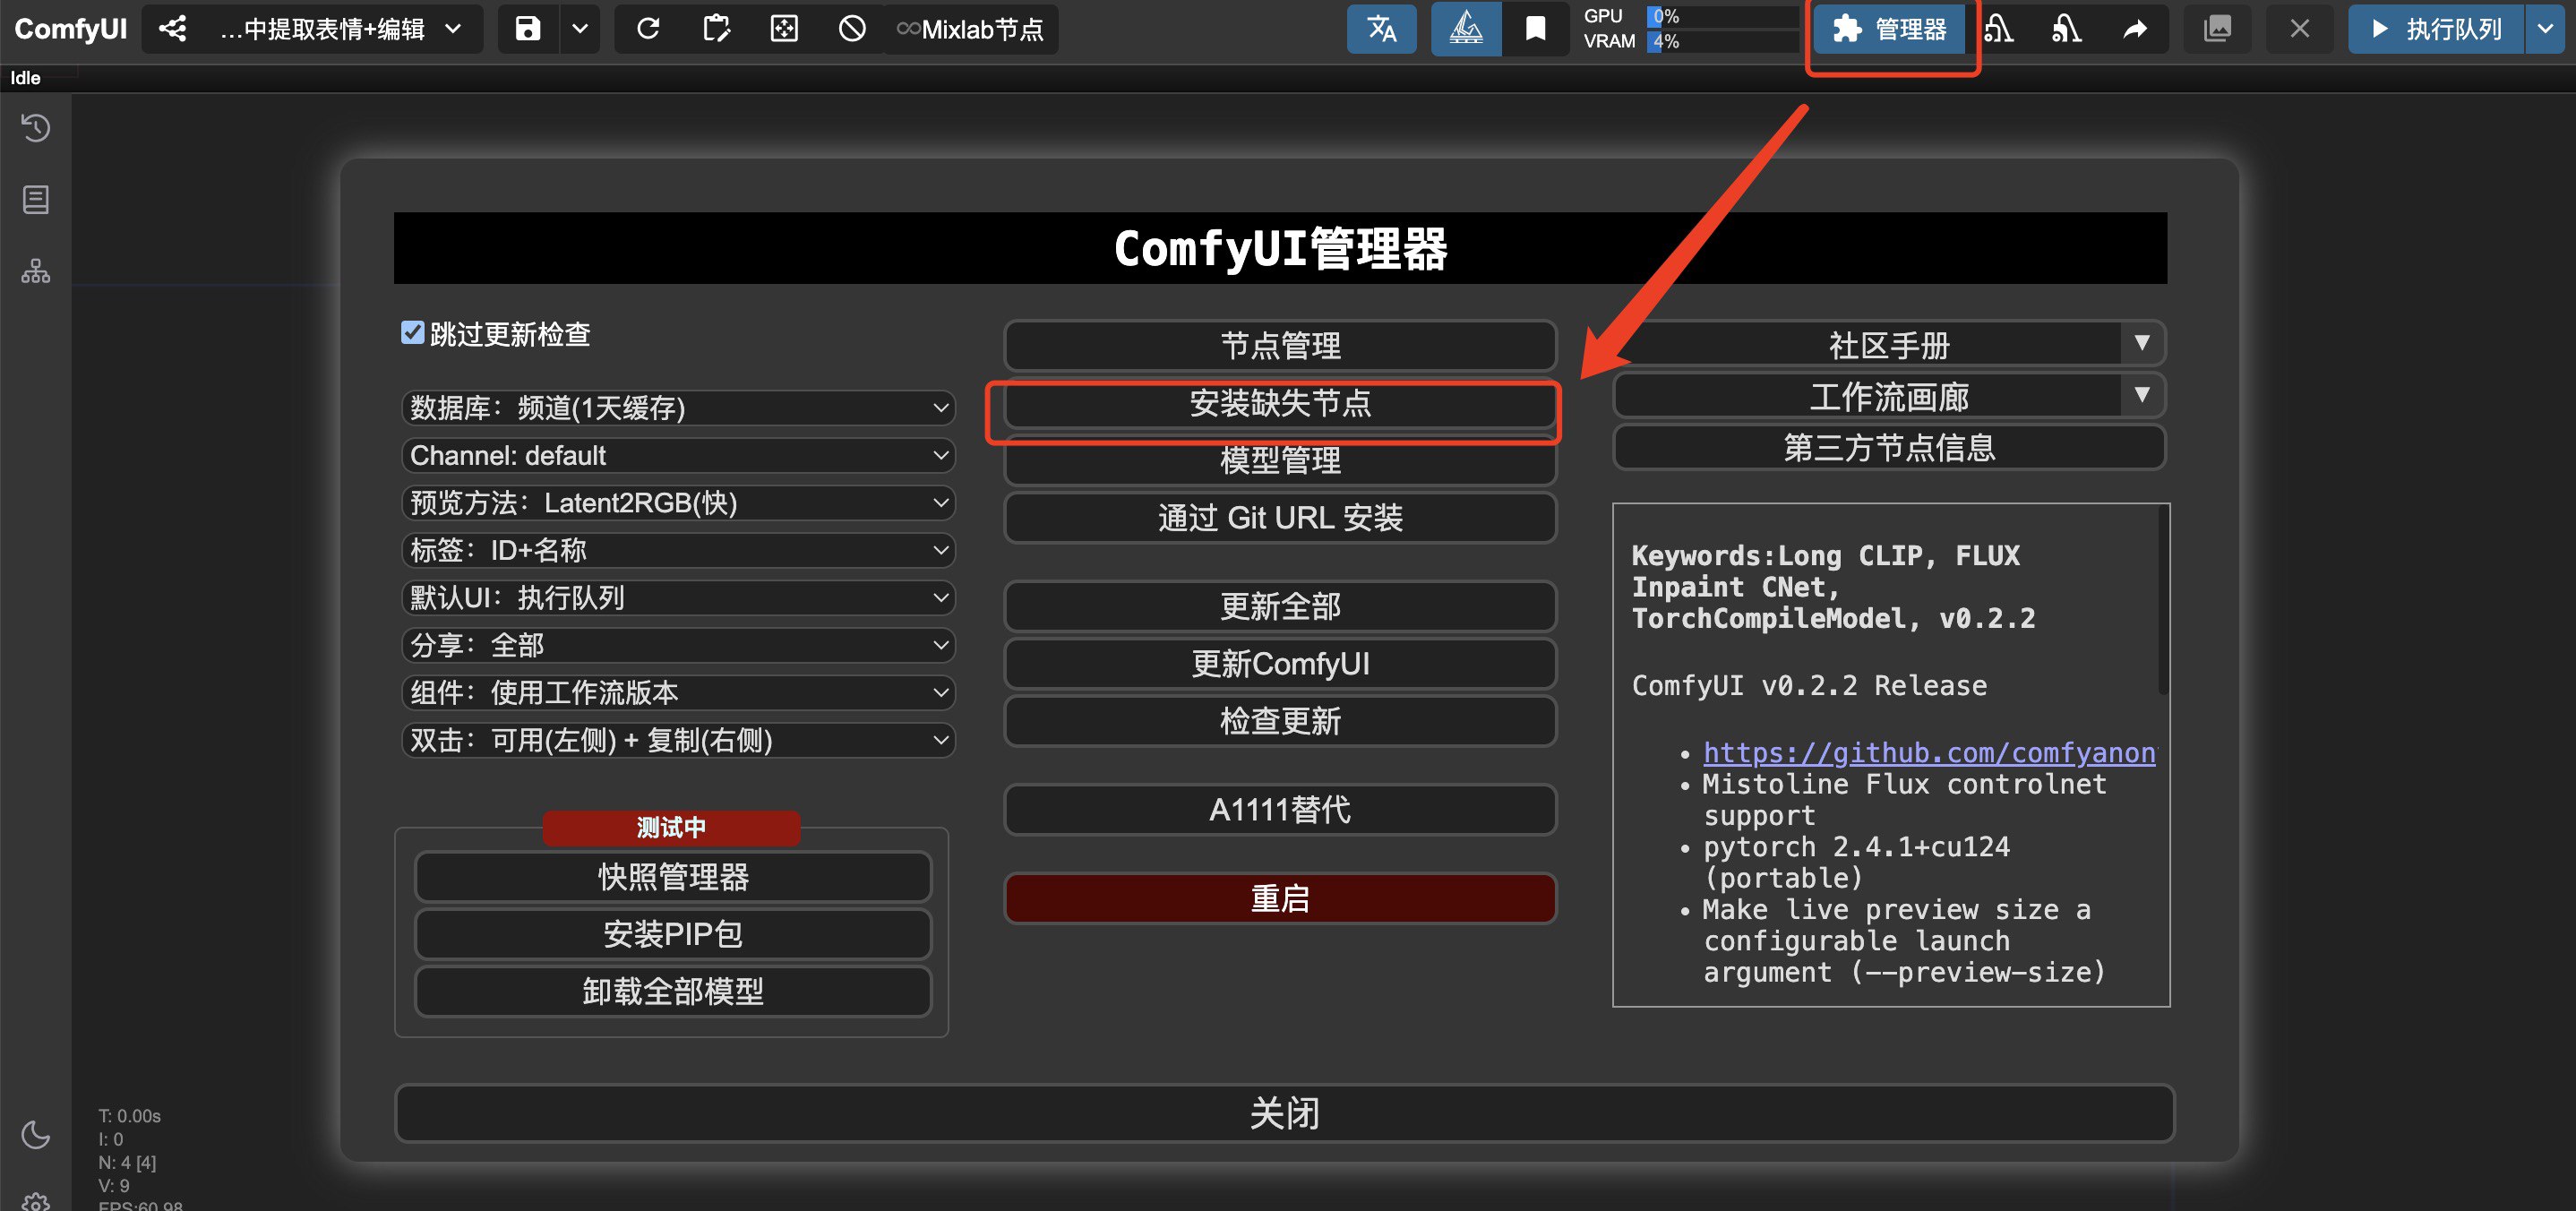Click the news panel scrollbar
Viewport: 2576px width, 1211px height.
click(x=2164, y=600)
